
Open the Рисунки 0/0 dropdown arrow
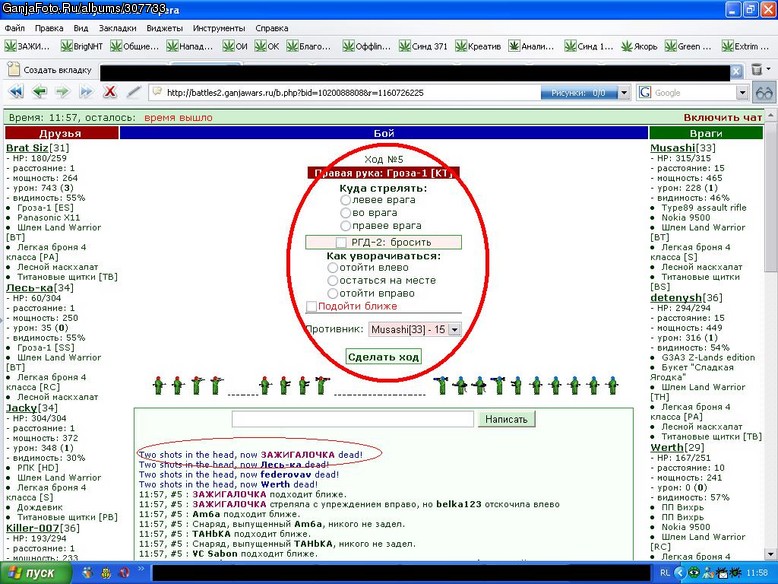tap(624, 93)
